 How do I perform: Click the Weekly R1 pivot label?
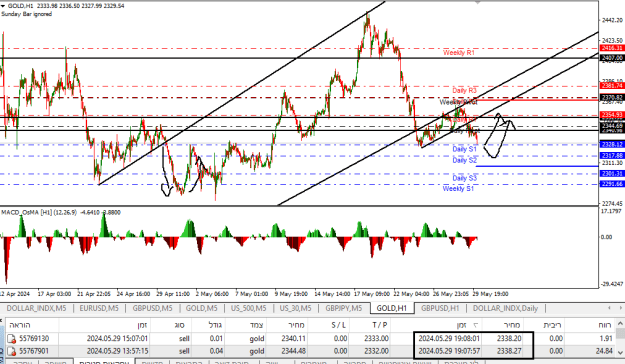458,53
